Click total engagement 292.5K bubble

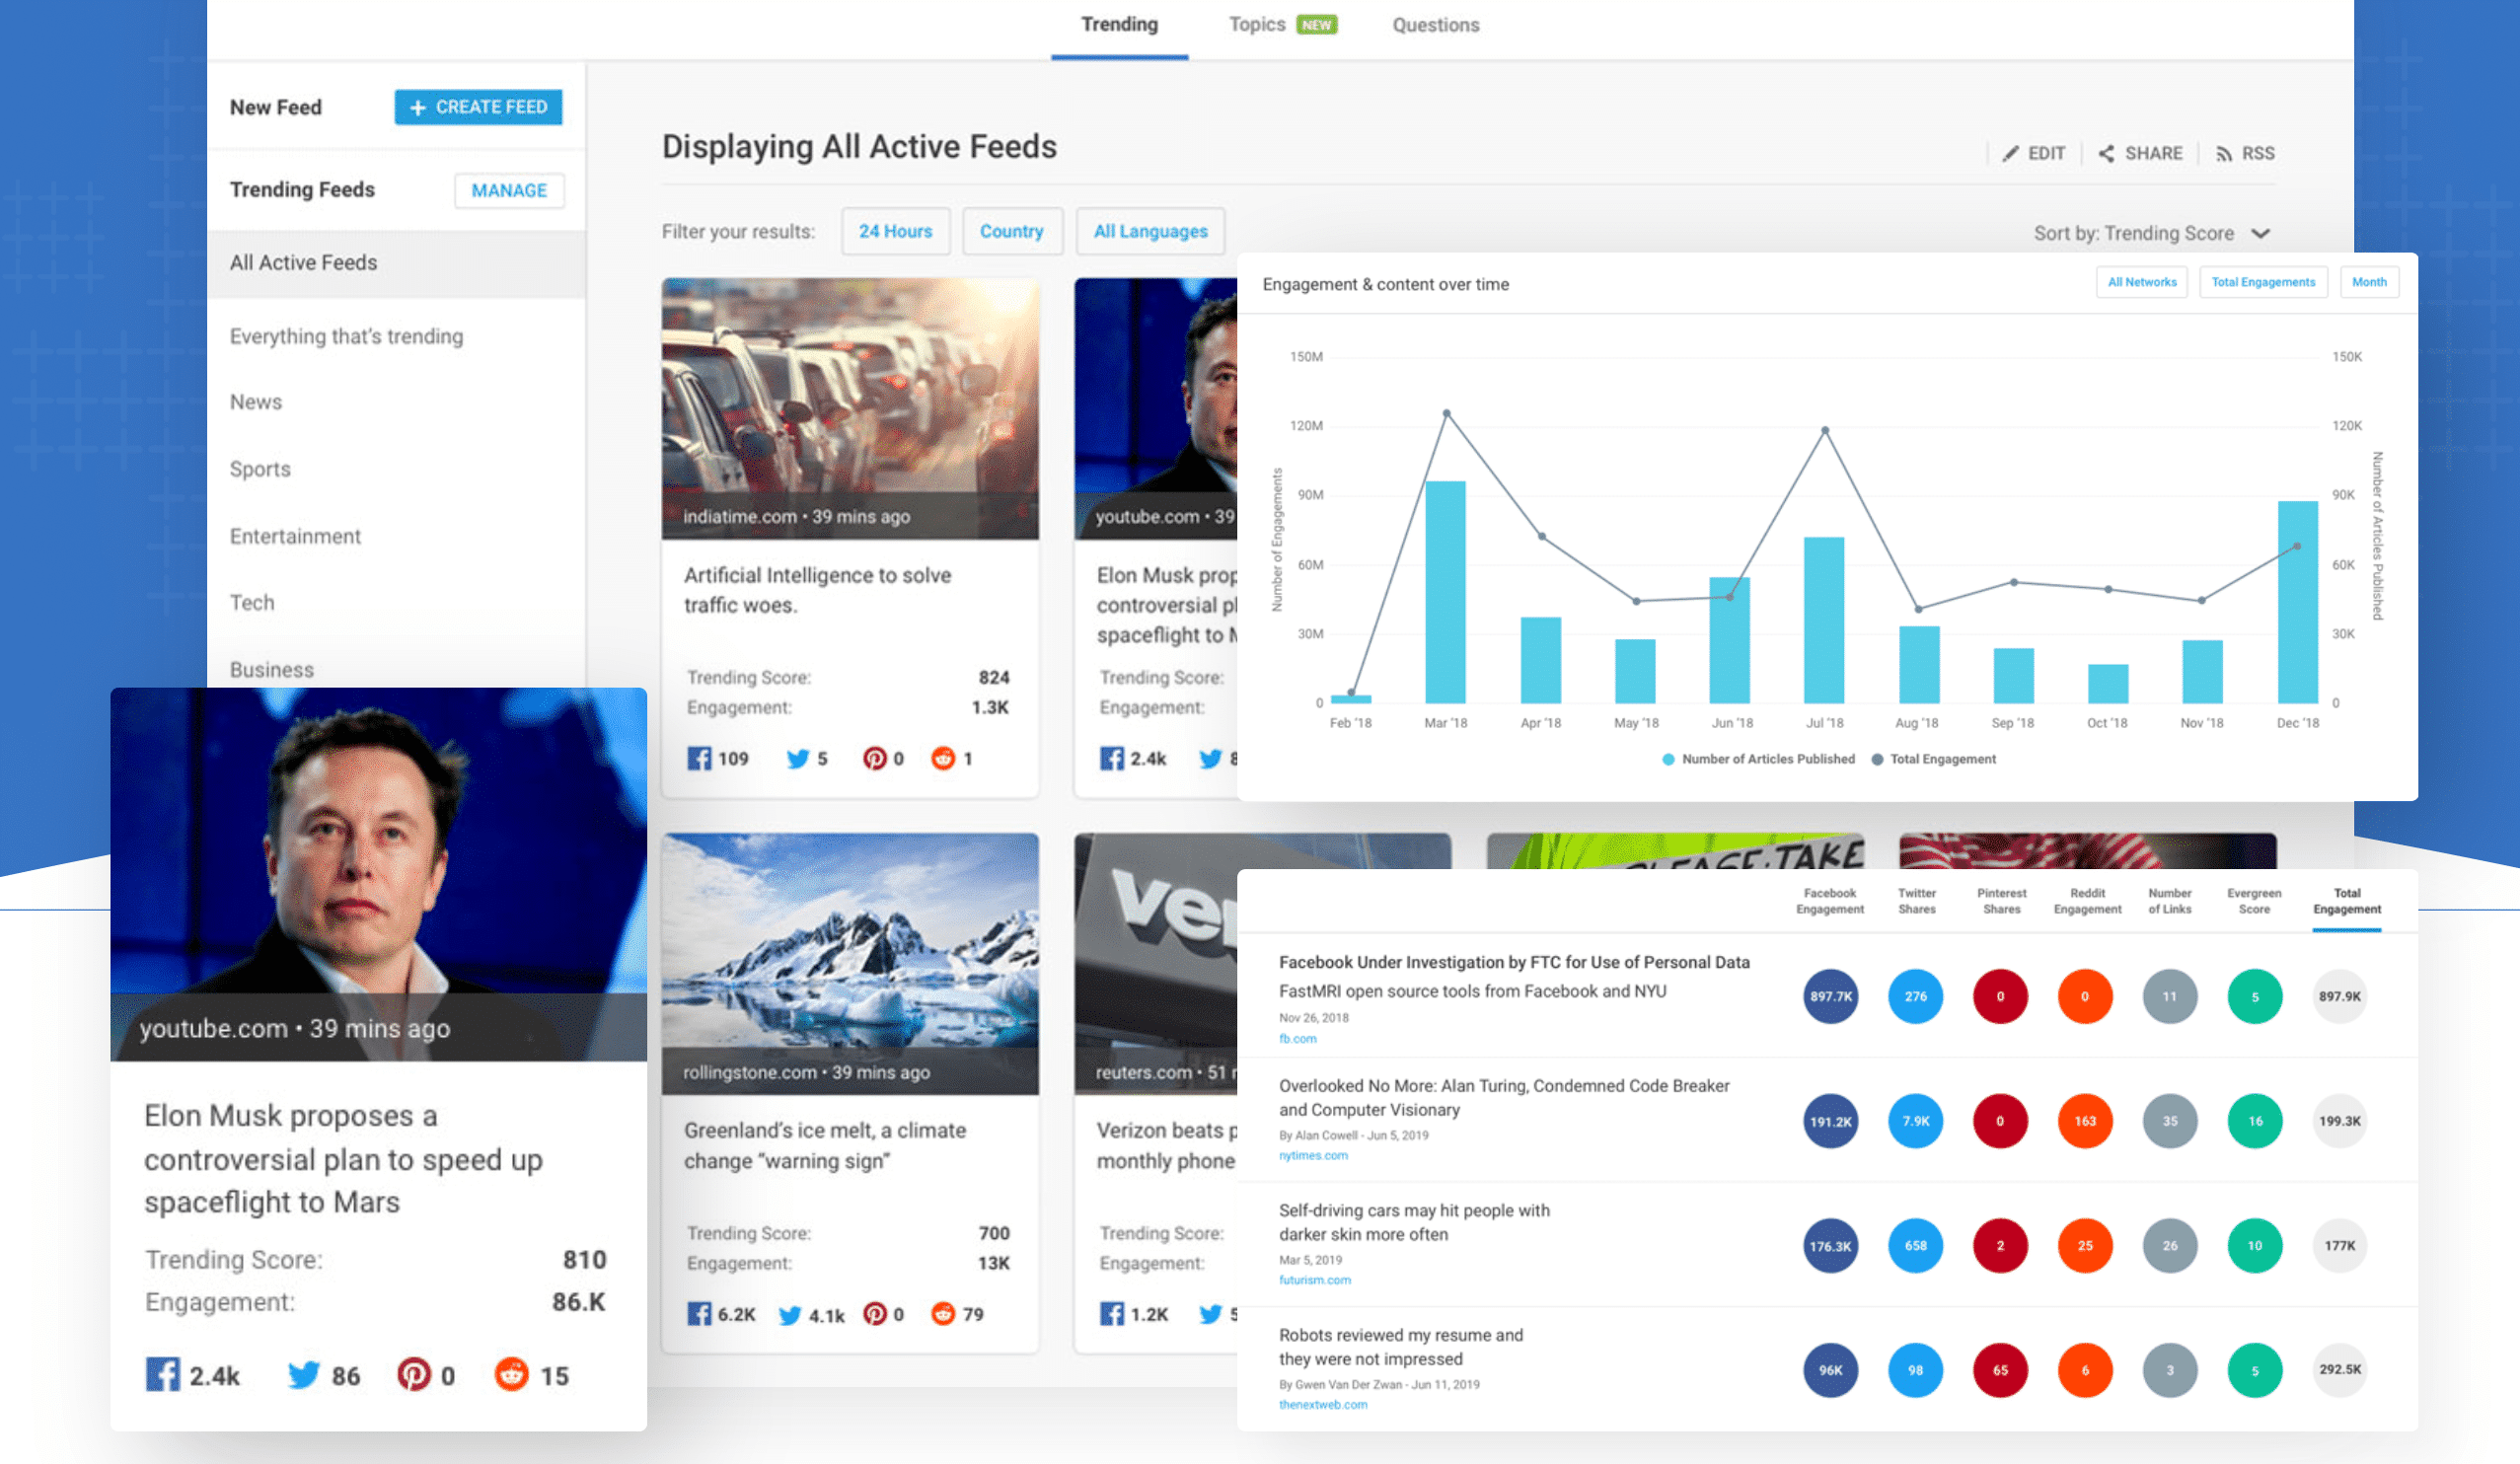tap(2340, 1370)
